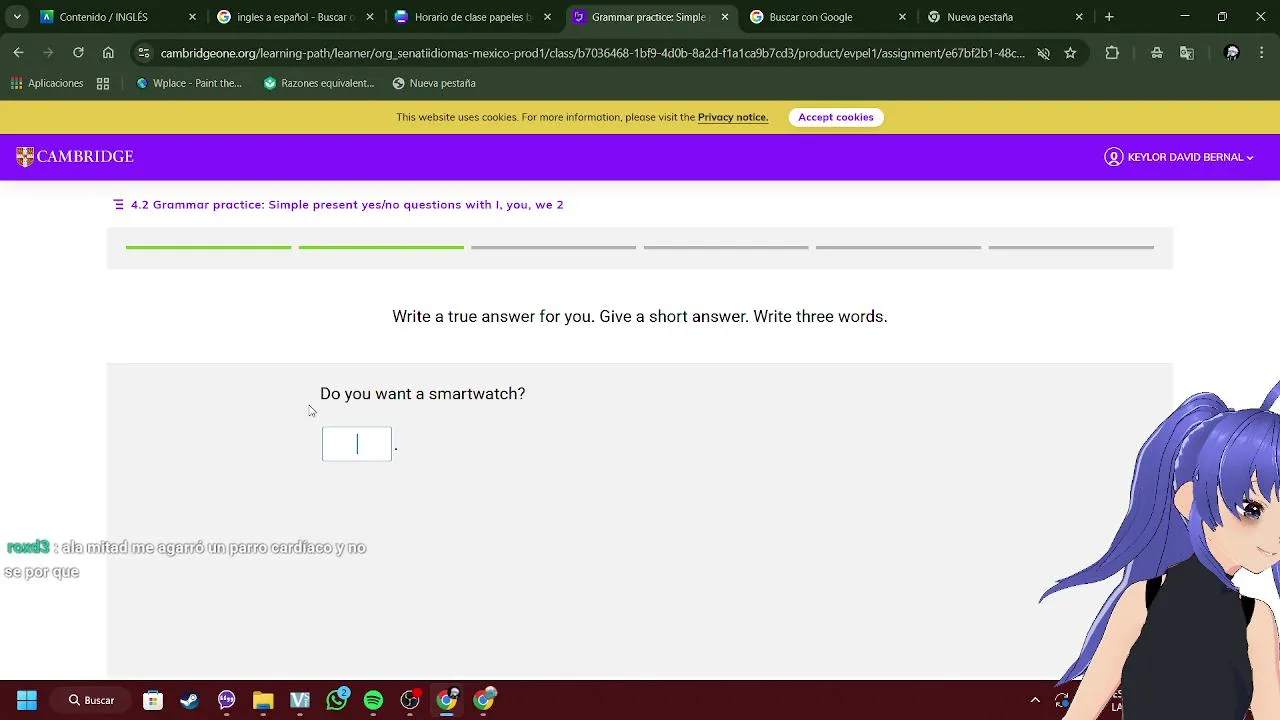The image size is (1280, 720).
Task: Open Spotify from the taskbar
Action: click(x=373, y=700)
